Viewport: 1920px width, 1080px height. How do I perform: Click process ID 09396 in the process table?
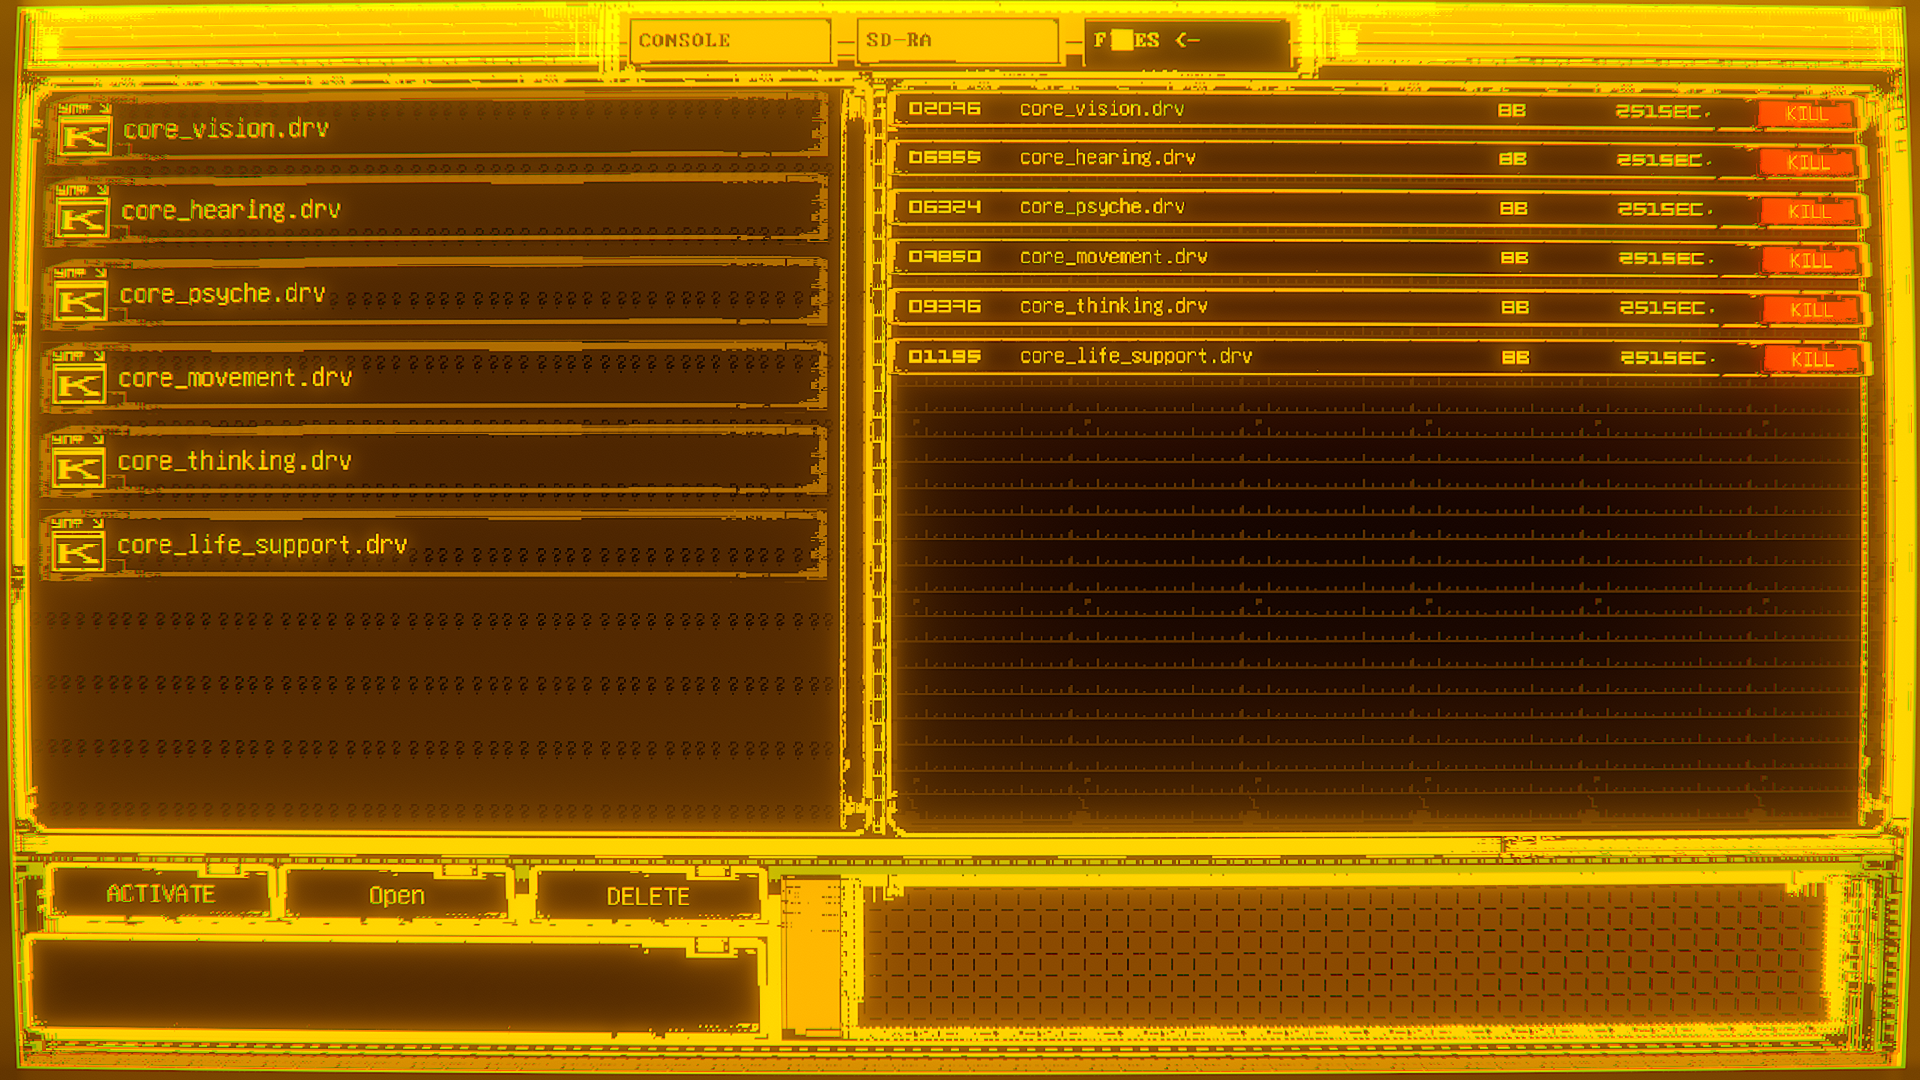944,306
